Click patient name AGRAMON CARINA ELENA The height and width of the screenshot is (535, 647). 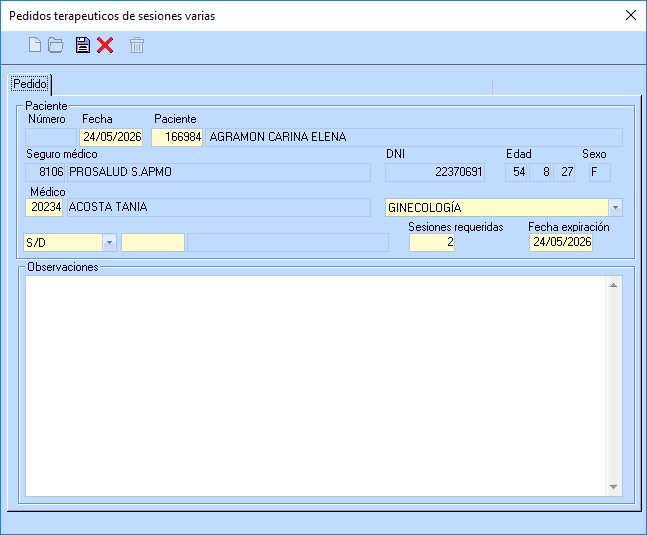[414, 137]
